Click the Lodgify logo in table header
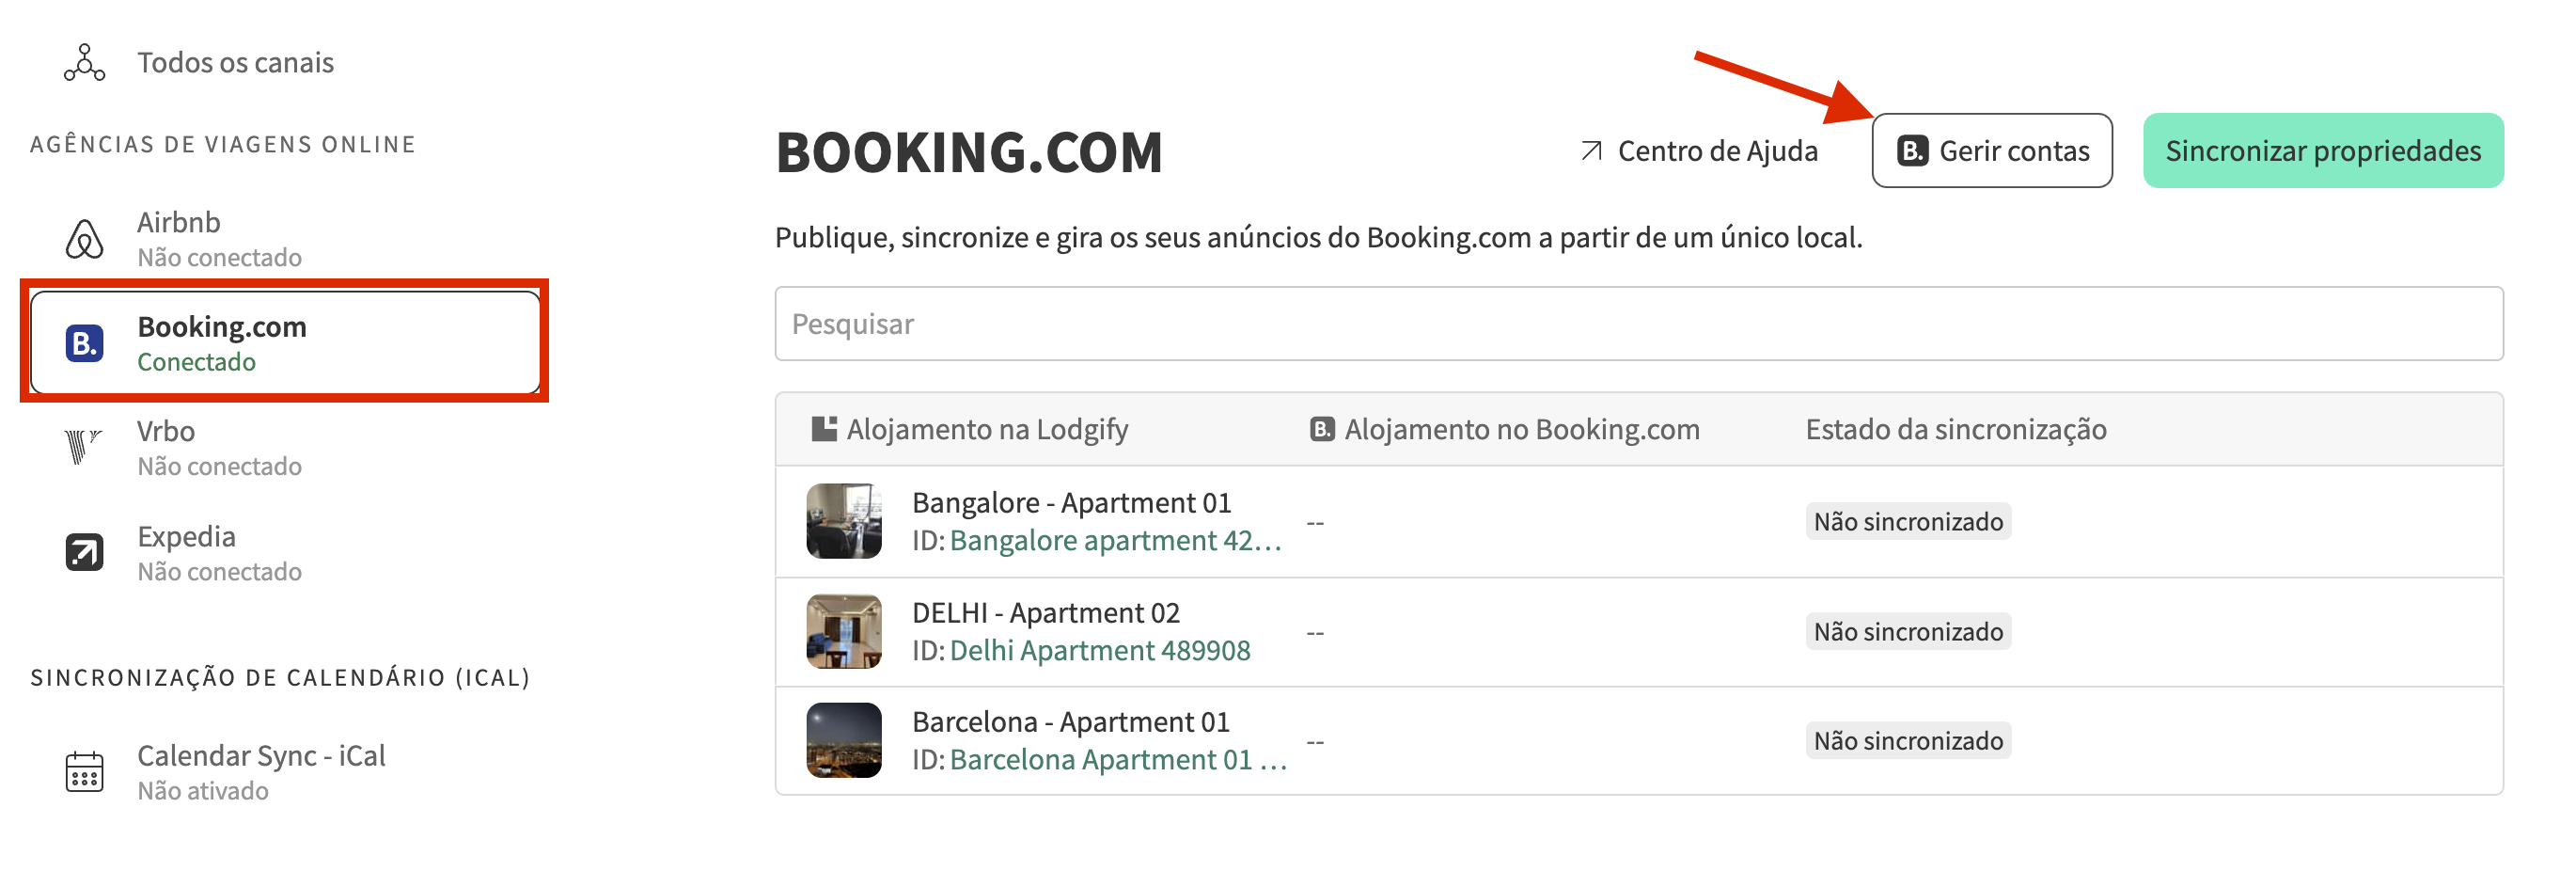The height and width of the screenshot is (871, 2576). tap(823, 429)
